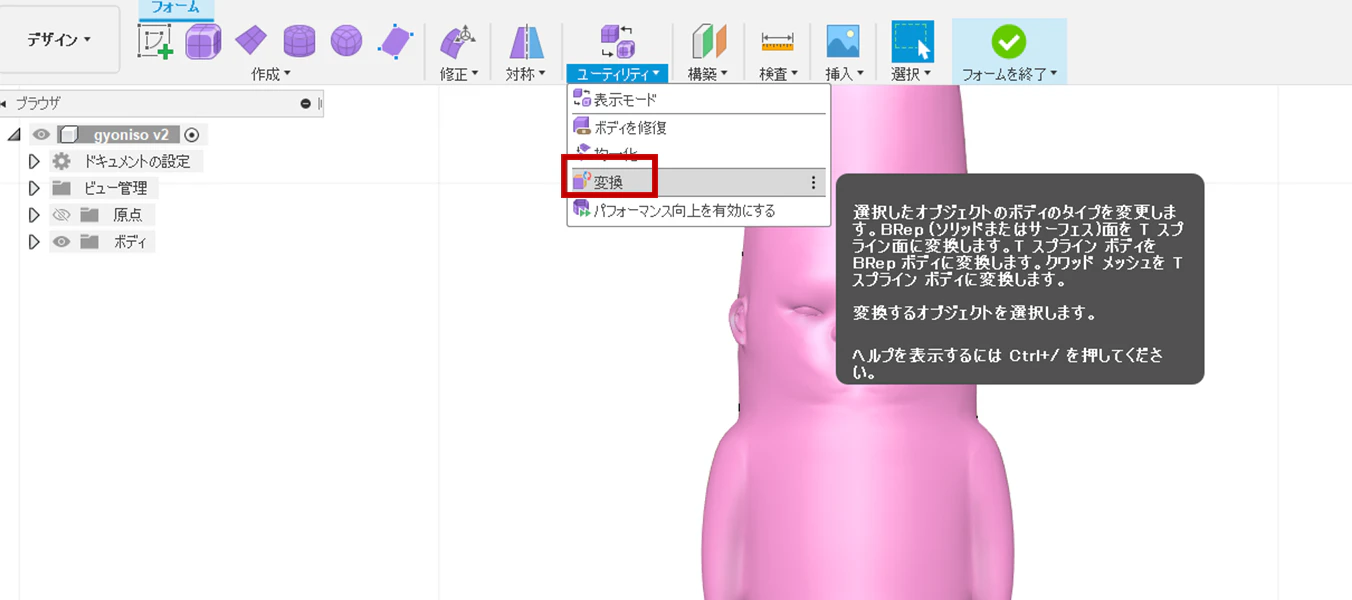Click the browser panel resize handle
Screen dimensions: 1352x600
[320, 103]
